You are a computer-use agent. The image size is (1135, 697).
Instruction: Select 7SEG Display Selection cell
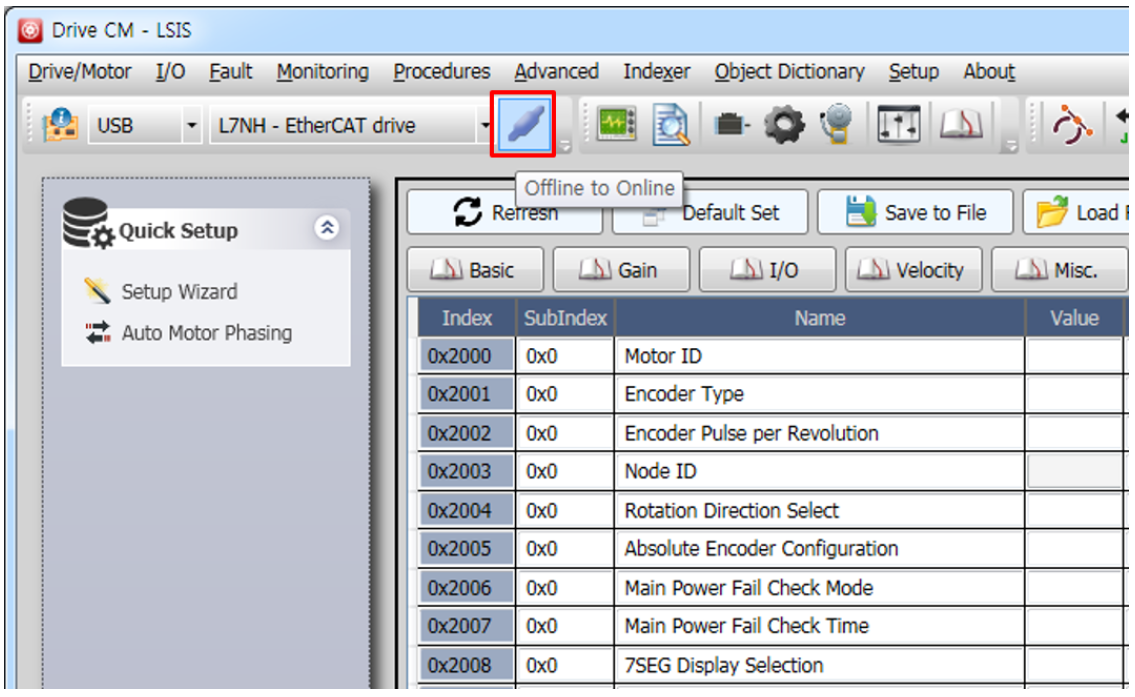(819, 664)
